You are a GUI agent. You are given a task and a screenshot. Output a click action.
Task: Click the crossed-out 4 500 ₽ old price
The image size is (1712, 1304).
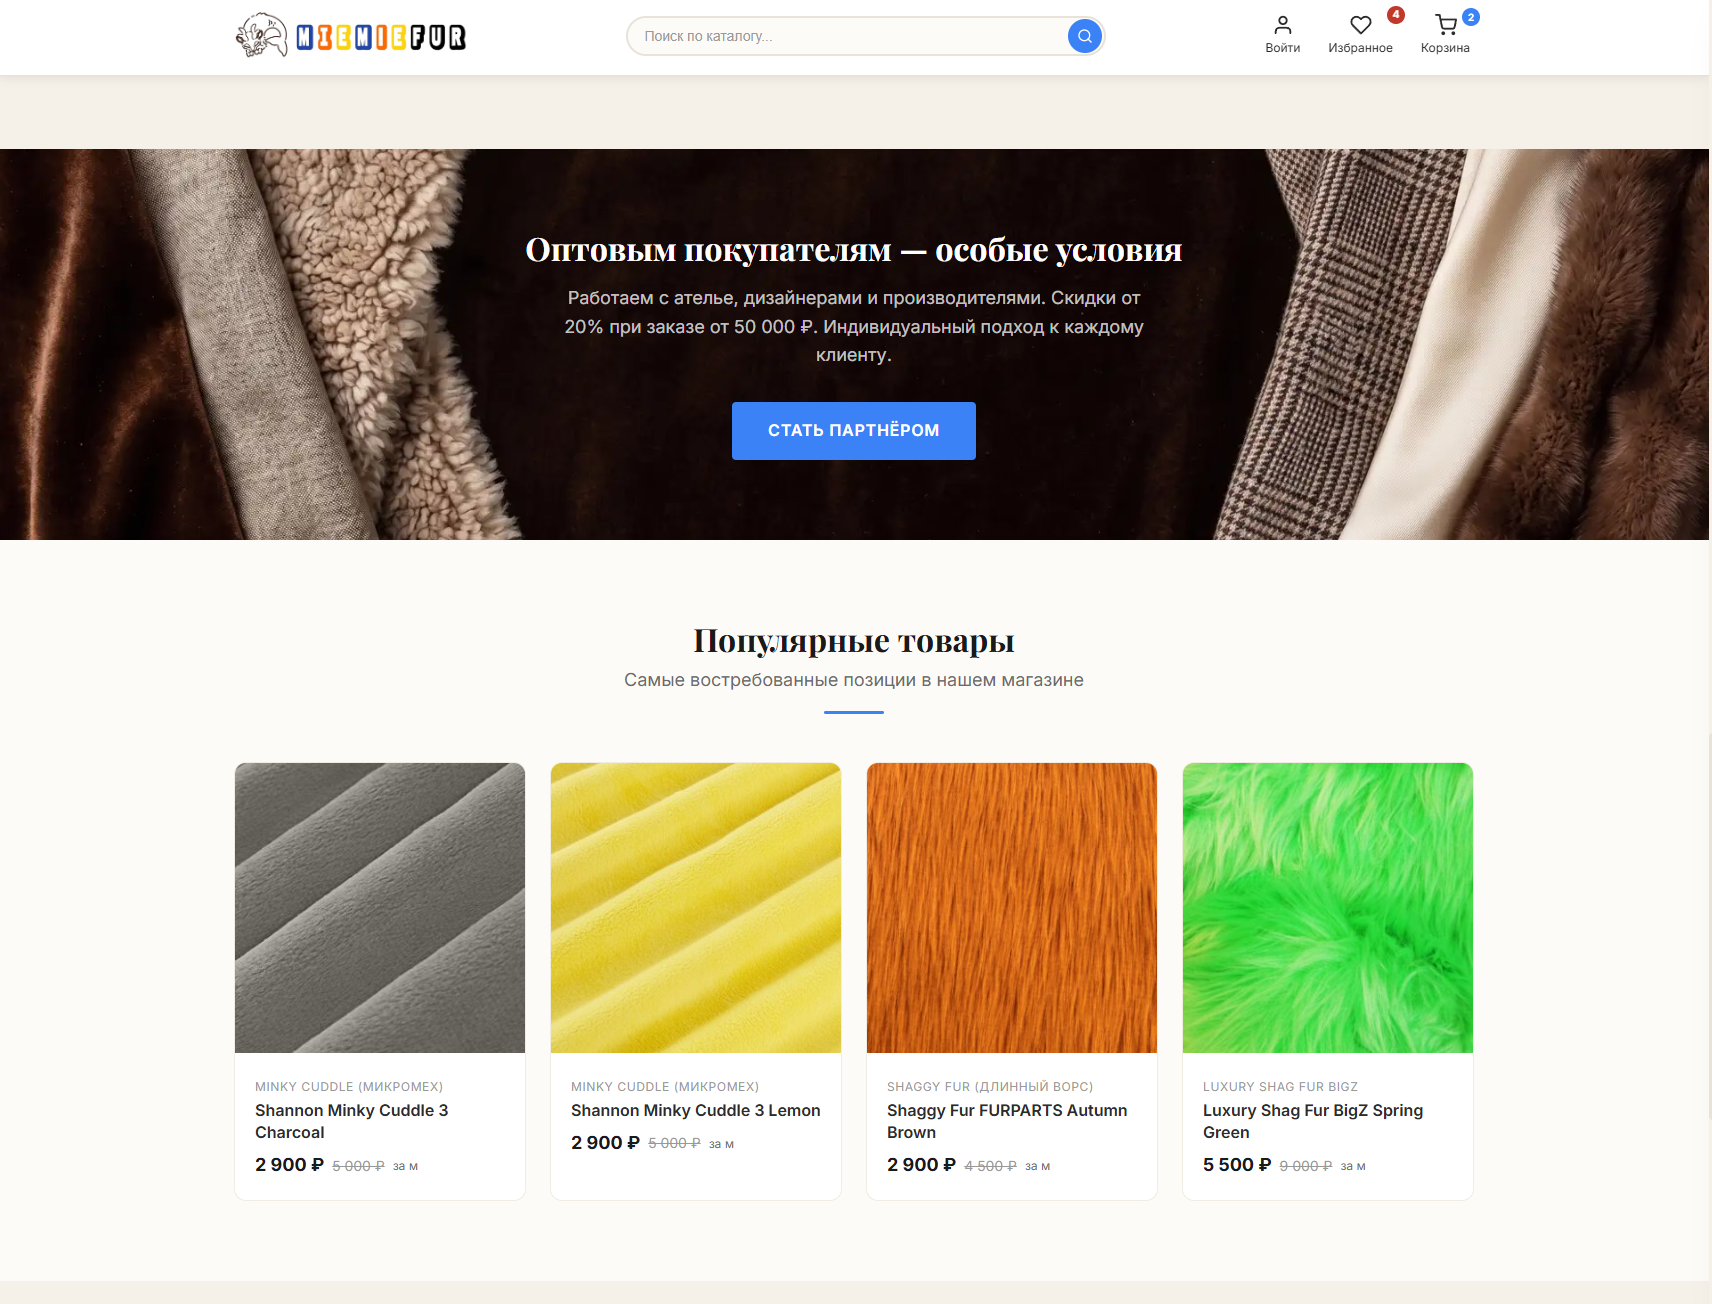(990, 1166)
